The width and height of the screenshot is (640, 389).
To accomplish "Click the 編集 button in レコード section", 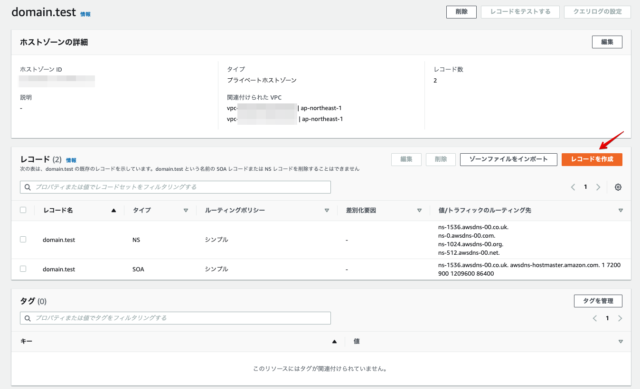I will (406, 159).
